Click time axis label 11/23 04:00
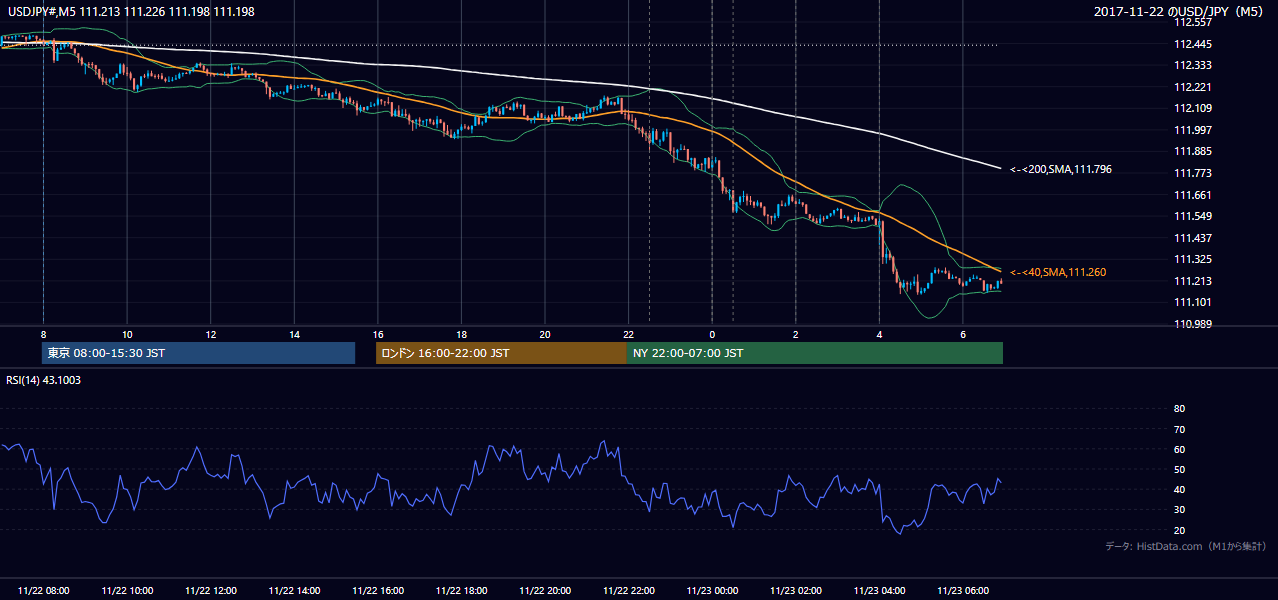The image size is (1278, 600). pos(879,591)
